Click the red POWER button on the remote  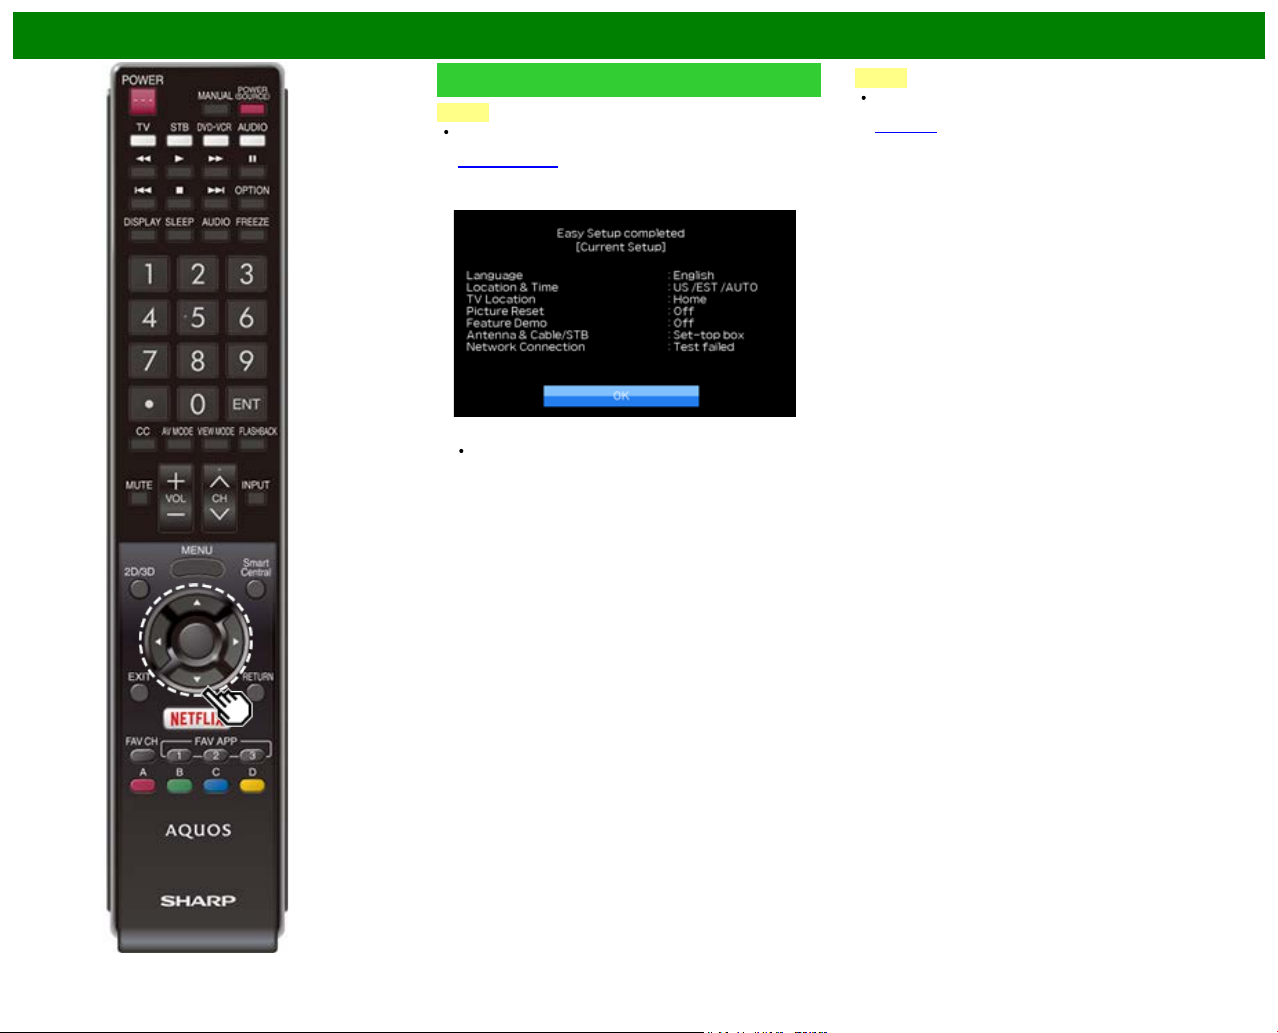click(x=143, y=101)
